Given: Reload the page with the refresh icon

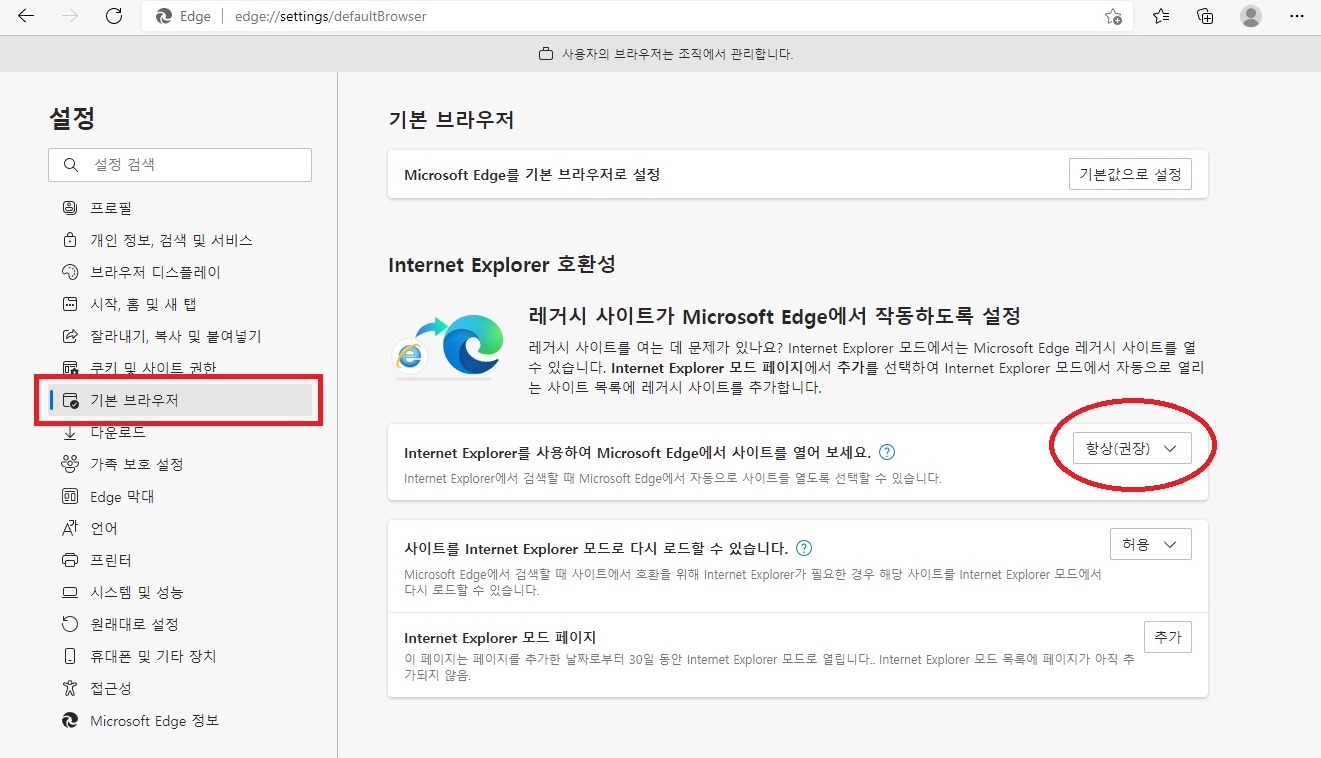Looking at the screenshot, I should pos(113,16).
